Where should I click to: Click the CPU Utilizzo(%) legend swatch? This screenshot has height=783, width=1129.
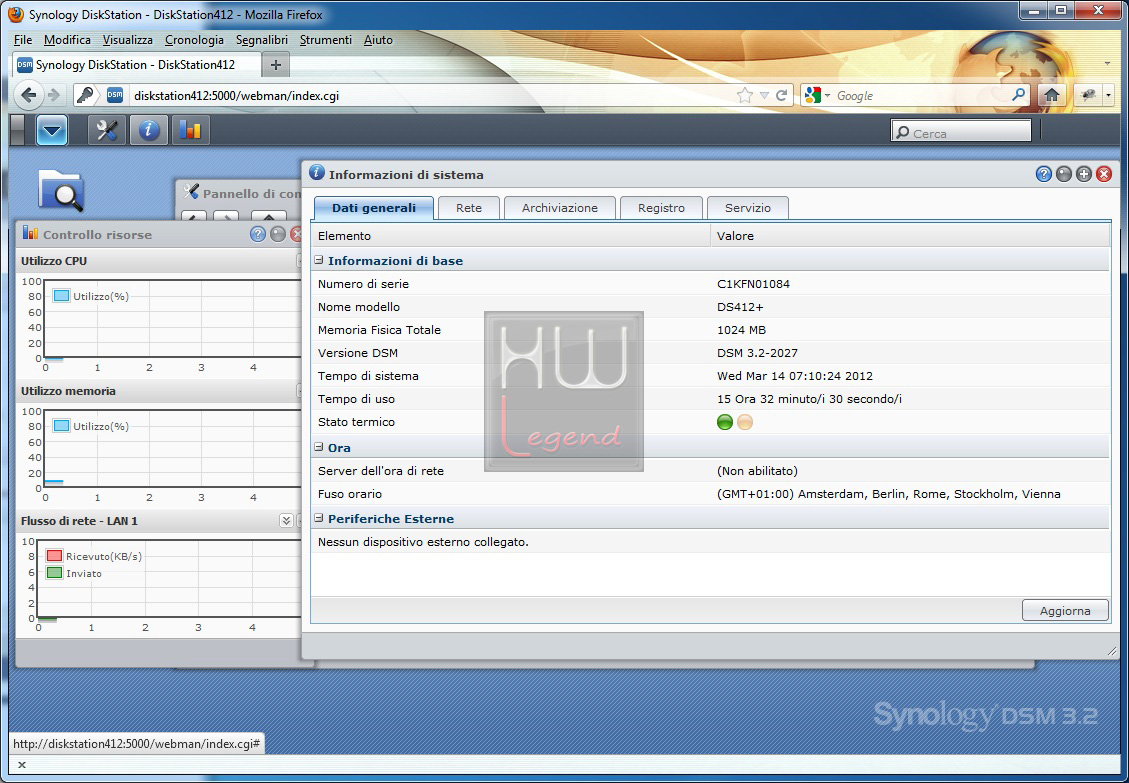pos(61,296)
